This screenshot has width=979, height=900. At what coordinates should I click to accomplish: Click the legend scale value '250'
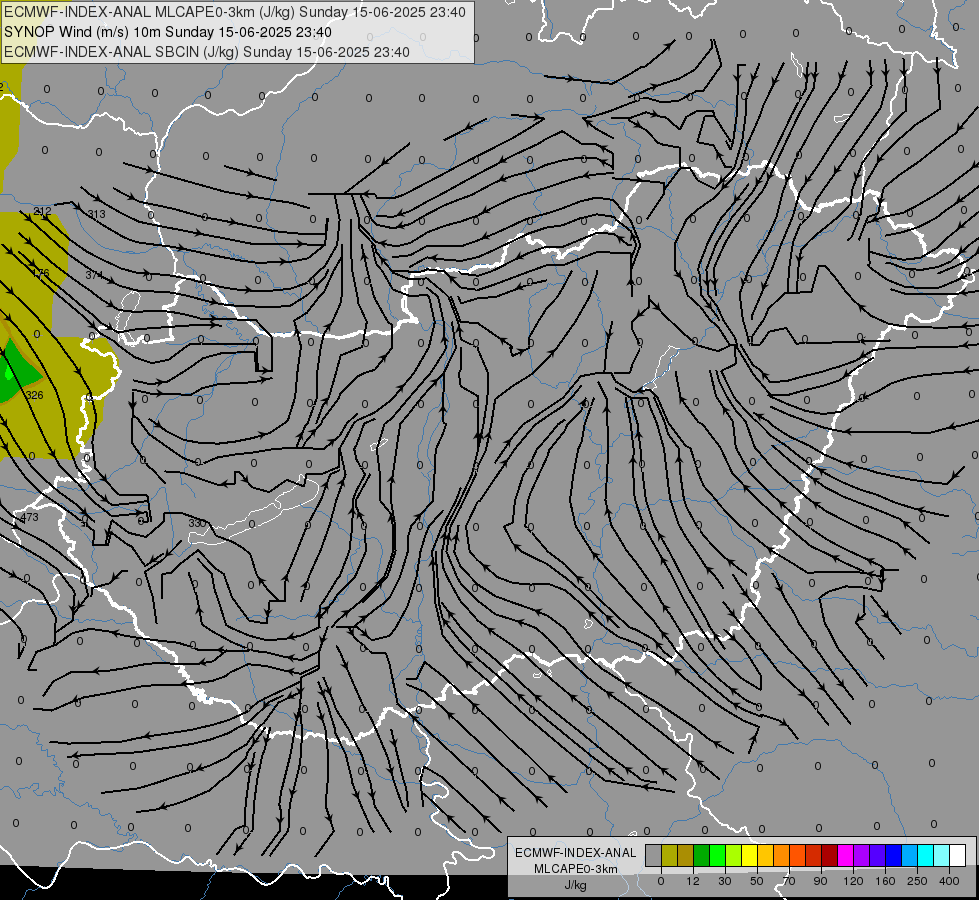coord(917,881)
